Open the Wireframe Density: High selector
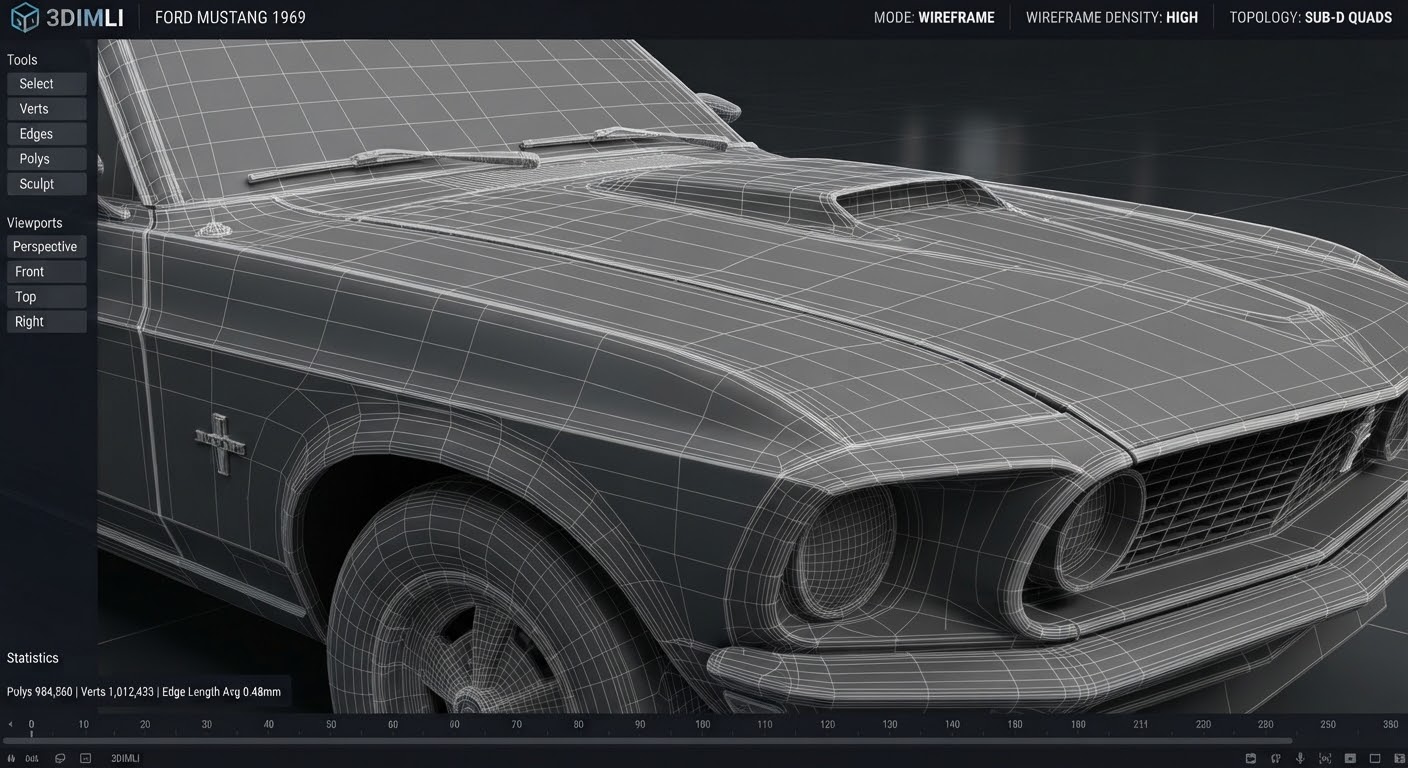The width and height of the screenshot is (1408, 768). tap(1111, 18)
